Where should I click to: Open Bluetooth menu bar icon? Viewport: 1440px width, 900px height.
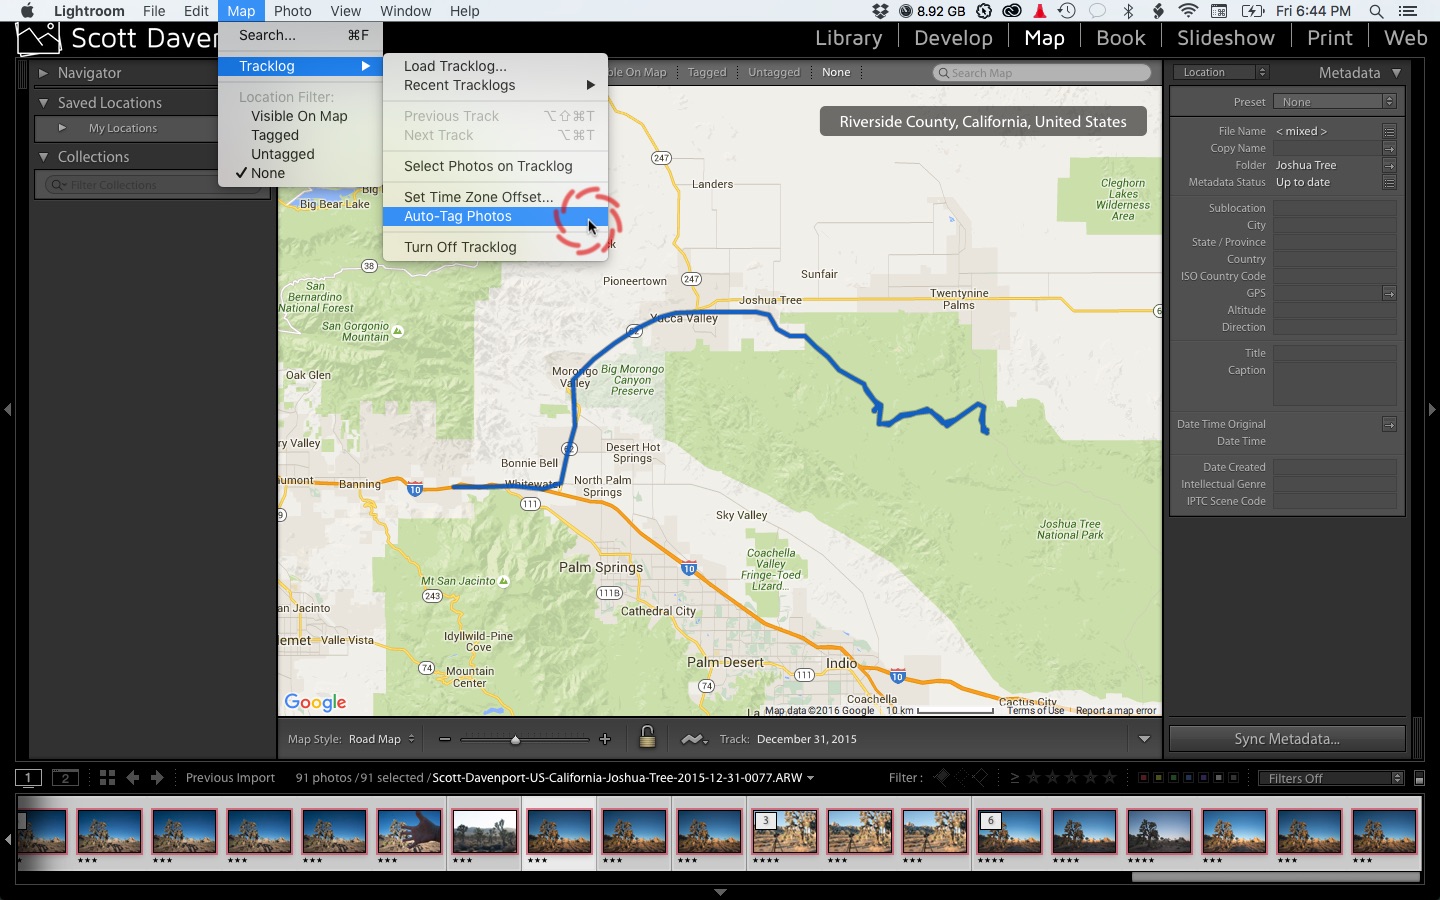[1128, 11]
